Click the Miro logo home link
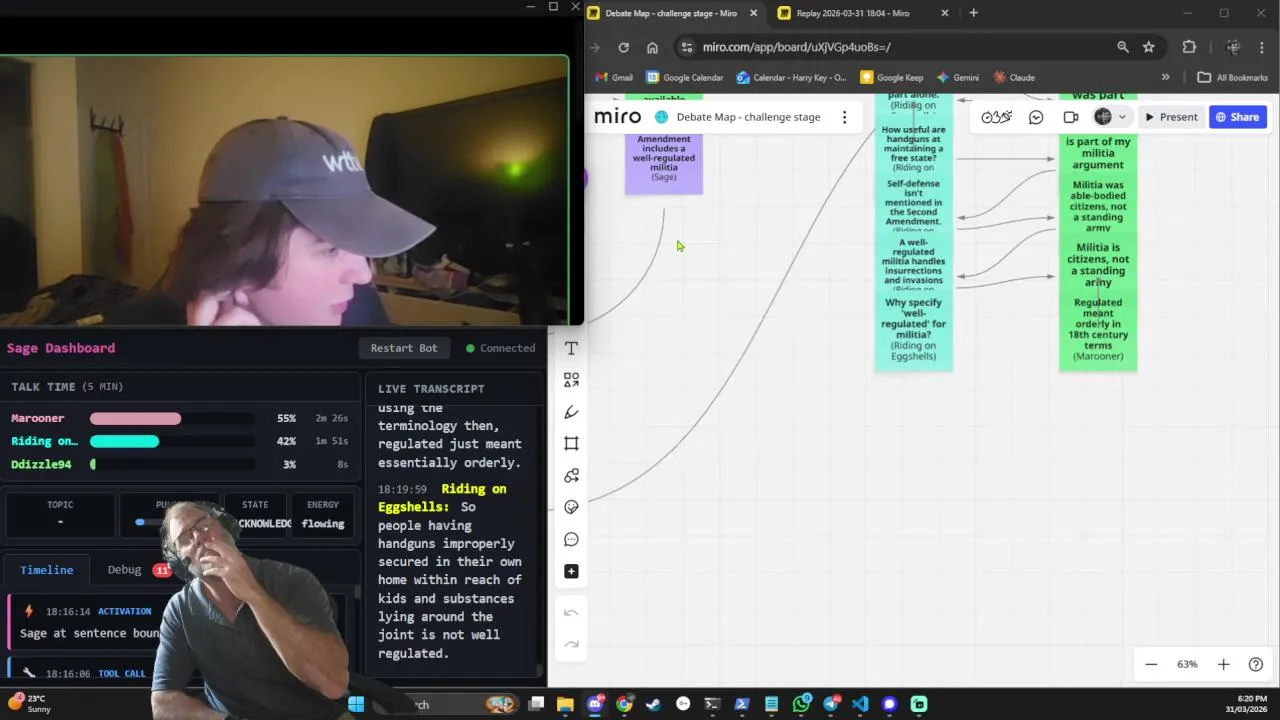 [x=617, y=117]
